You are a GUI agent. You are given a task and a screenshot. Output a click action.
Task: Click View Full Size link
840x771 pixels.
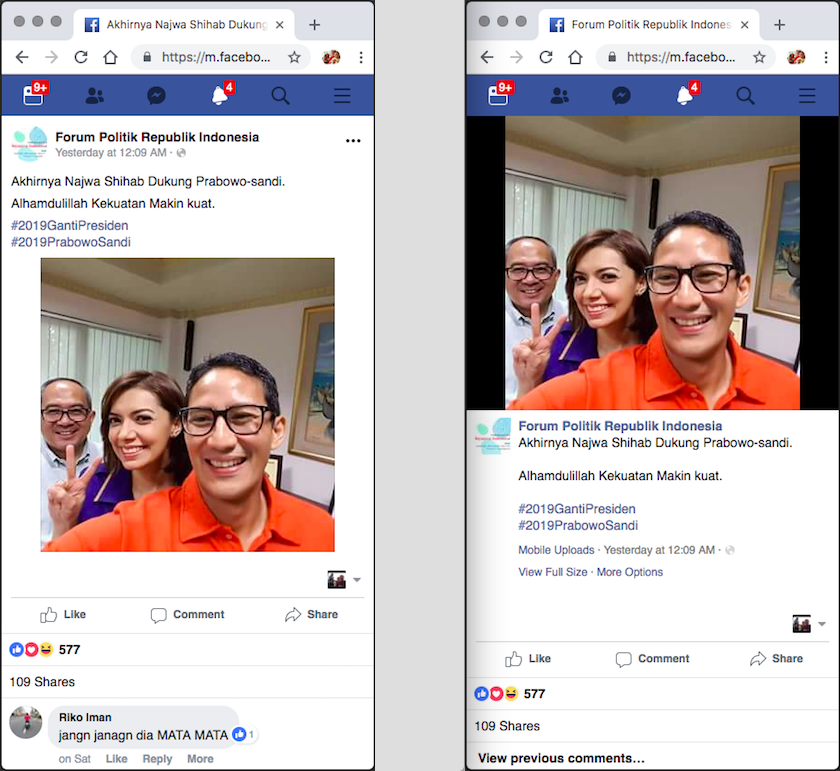coord(553,572)
